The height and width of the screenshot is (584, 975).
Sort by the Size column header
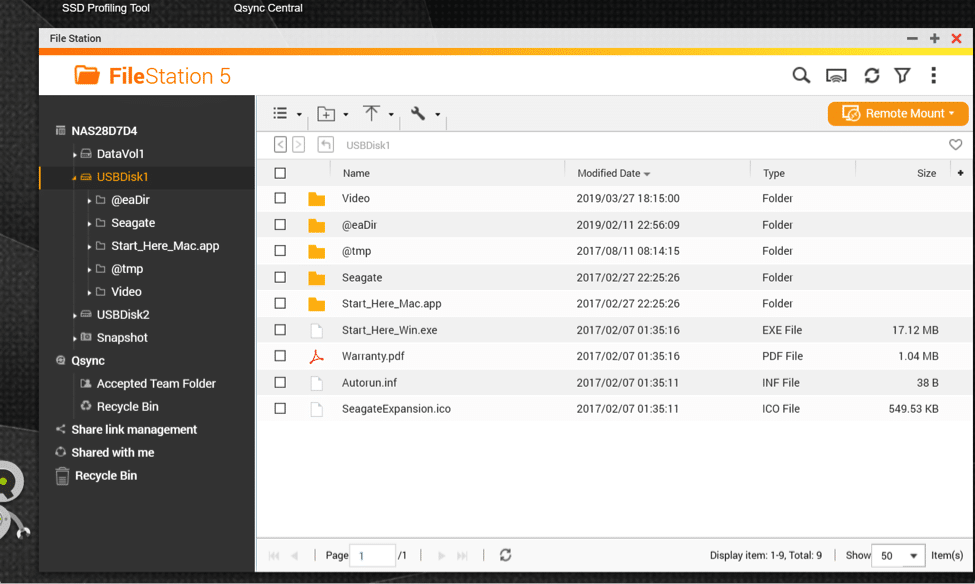click(926, 174)
